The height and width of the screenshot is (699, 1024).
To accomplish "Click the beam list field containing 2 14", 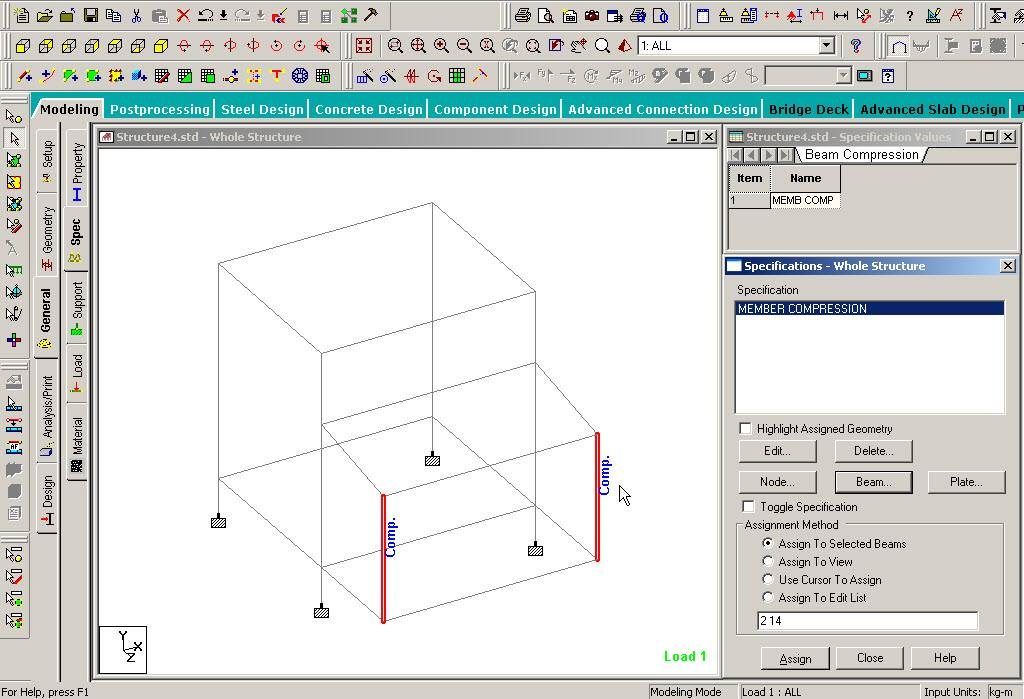I will point(868,621).
